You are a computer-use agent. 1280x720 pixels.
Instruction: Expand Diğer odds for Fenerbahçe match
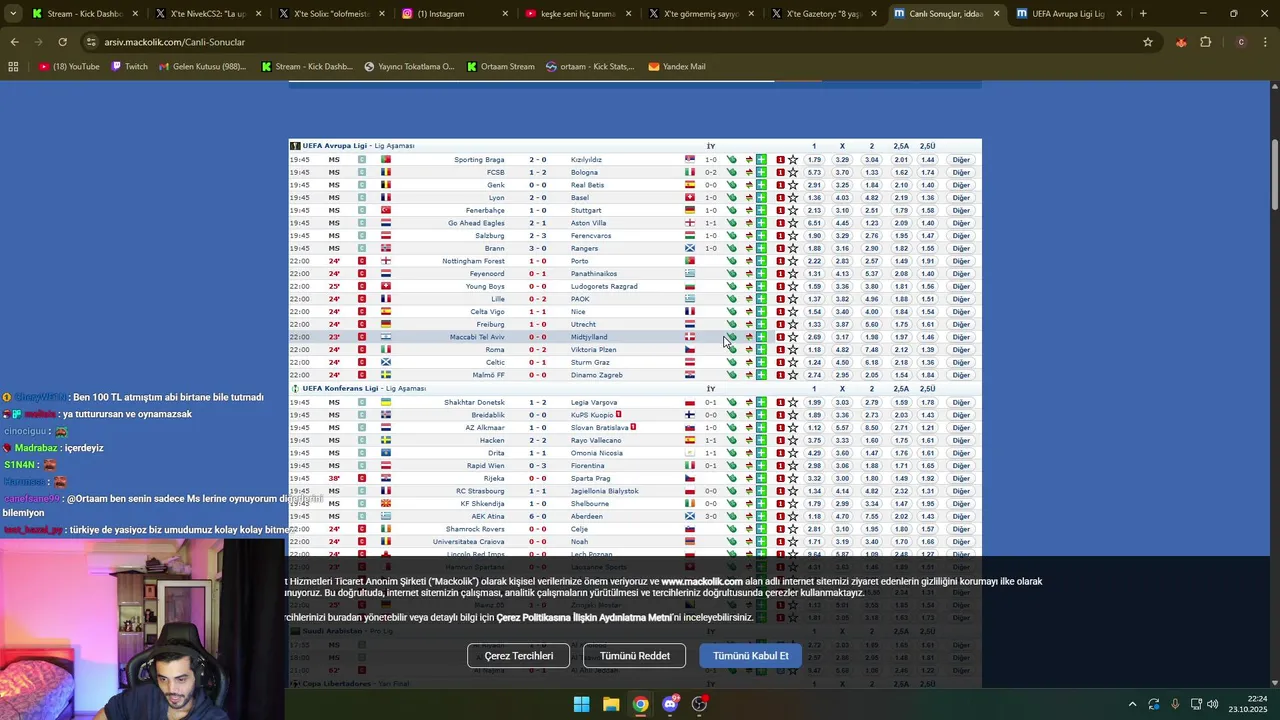[961, 211]
